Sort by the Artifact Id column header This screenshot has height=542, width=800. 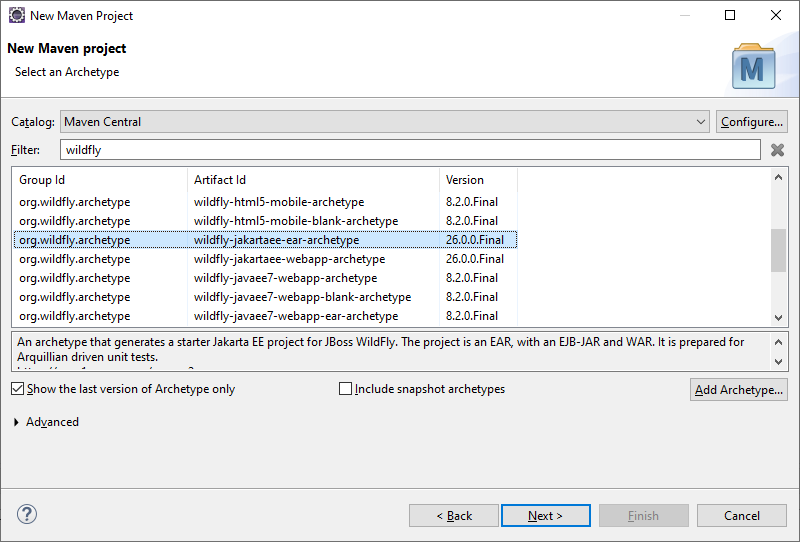[x=313, y=180]
